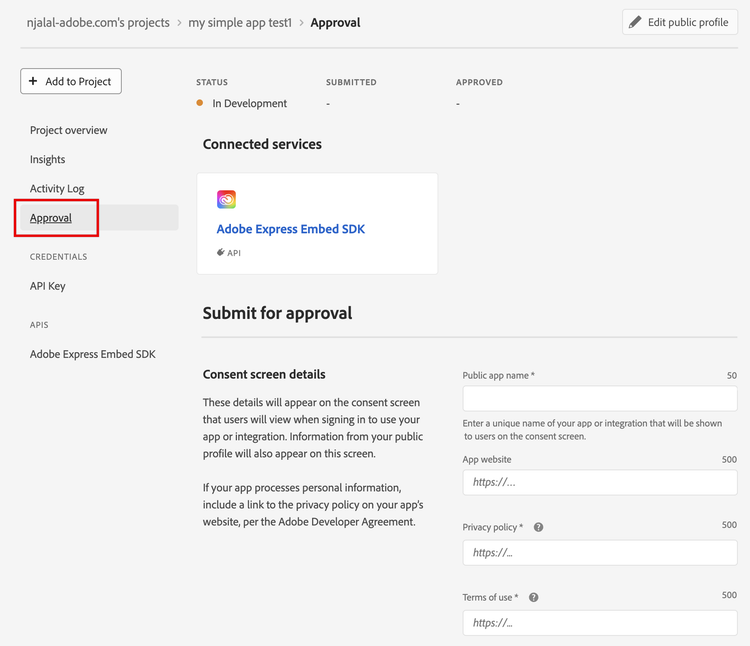The height and width of the screenshot is (646, 750).
Task: Go to my simple app test1 breadcrumb
Action: click(240, 22)
